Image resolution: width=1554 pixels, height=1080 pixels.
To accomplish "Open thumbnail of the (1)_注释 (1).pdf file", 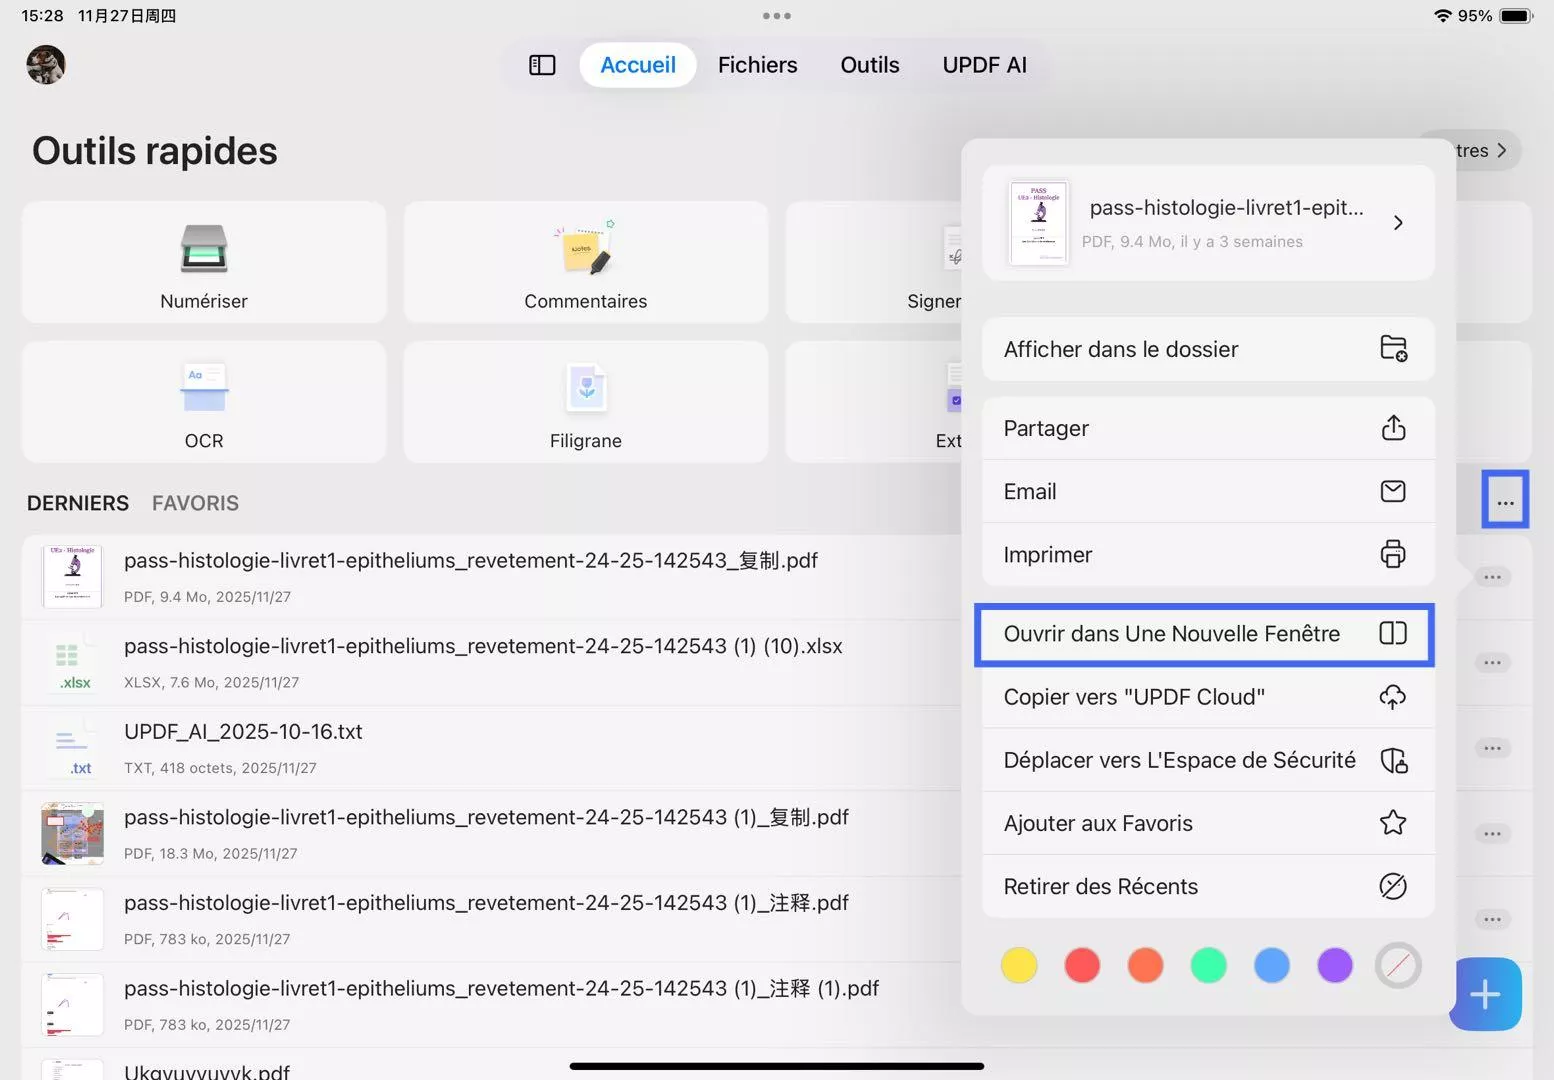I will 72,1005.
